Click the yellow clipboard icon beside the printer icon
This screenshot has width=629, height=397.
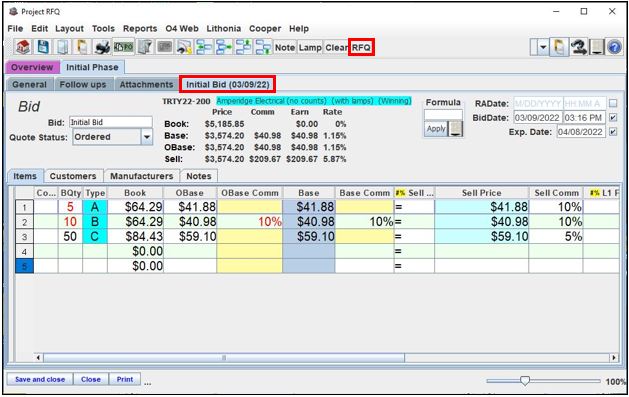(82, 47)
